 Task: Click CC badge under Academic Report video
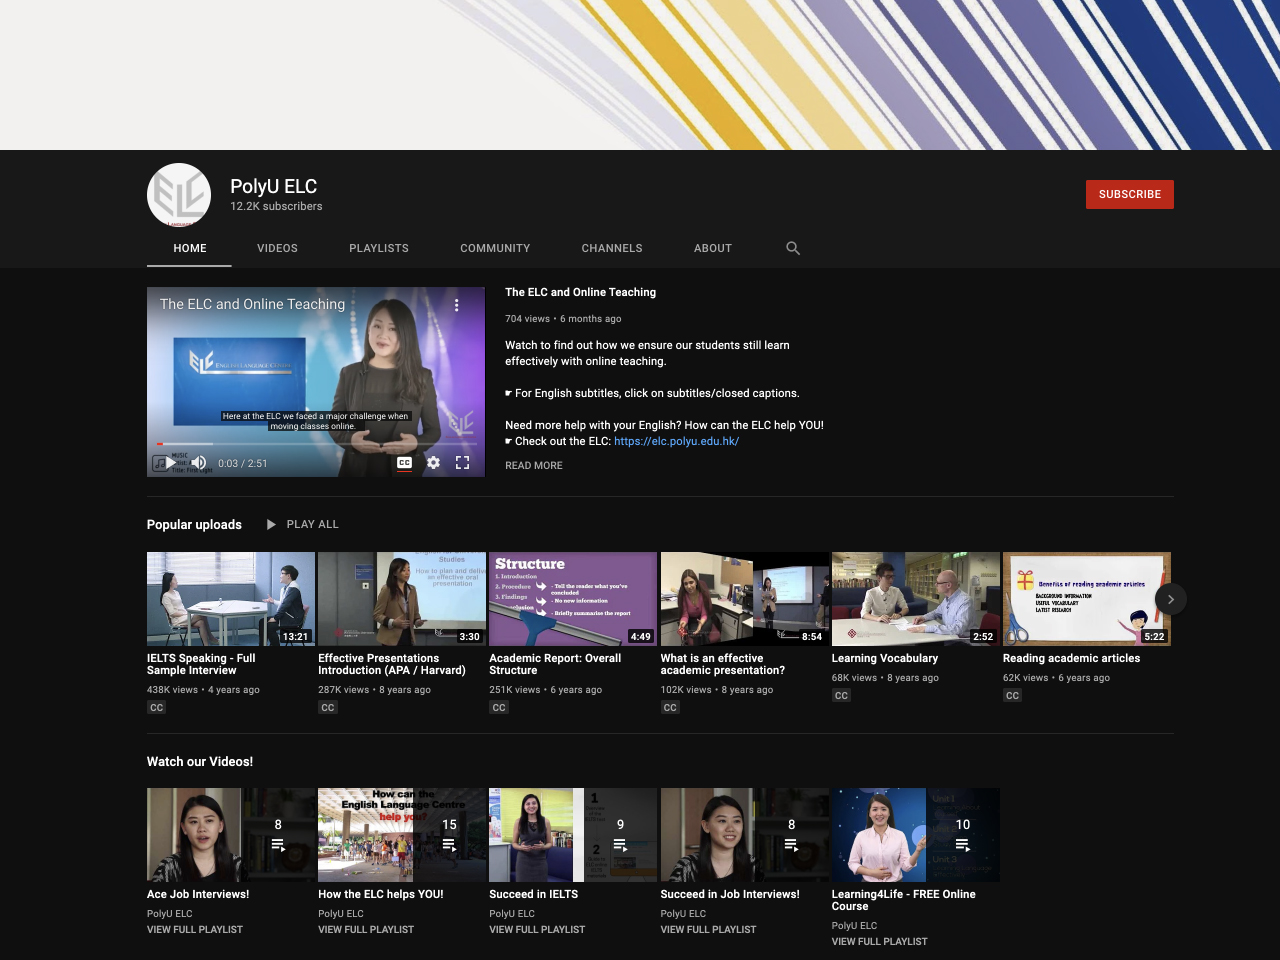point(499,707)
